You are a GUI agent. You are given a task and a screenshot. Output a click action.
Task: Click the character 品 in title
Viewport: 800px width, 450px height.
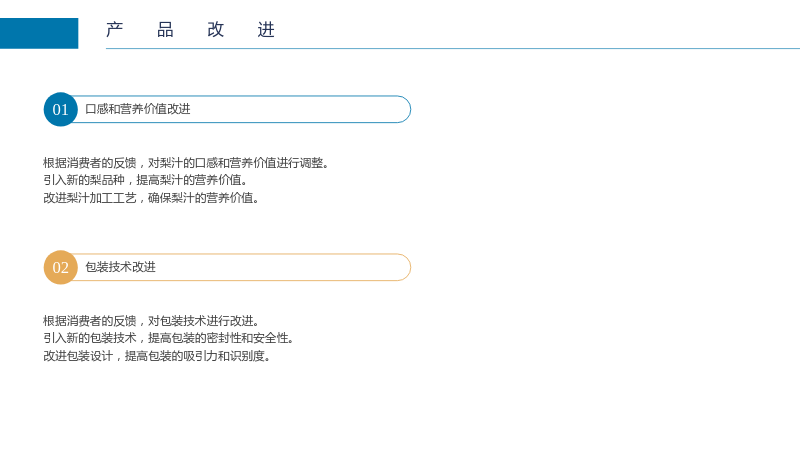[165, 30]
